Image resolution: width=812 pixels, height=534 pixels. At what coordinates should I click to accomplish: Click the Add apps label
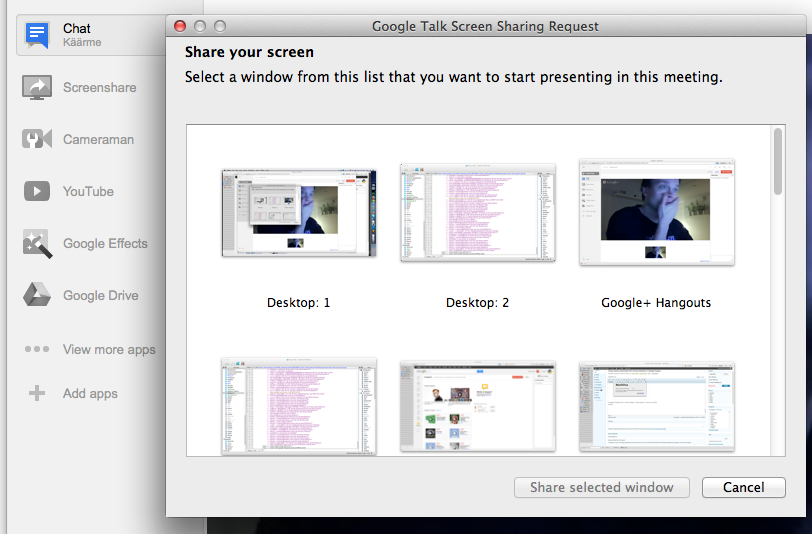coord(90,394)
